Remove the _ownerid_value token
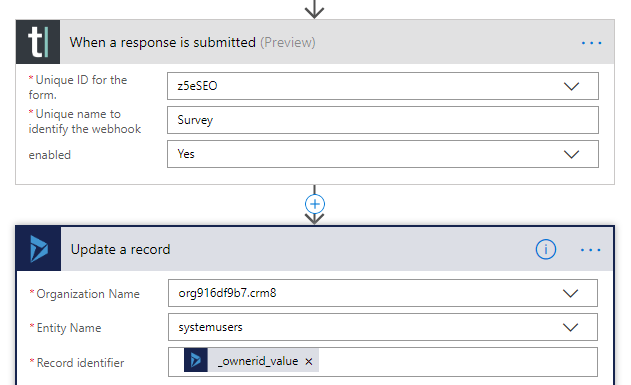 [x=309, y=361]
